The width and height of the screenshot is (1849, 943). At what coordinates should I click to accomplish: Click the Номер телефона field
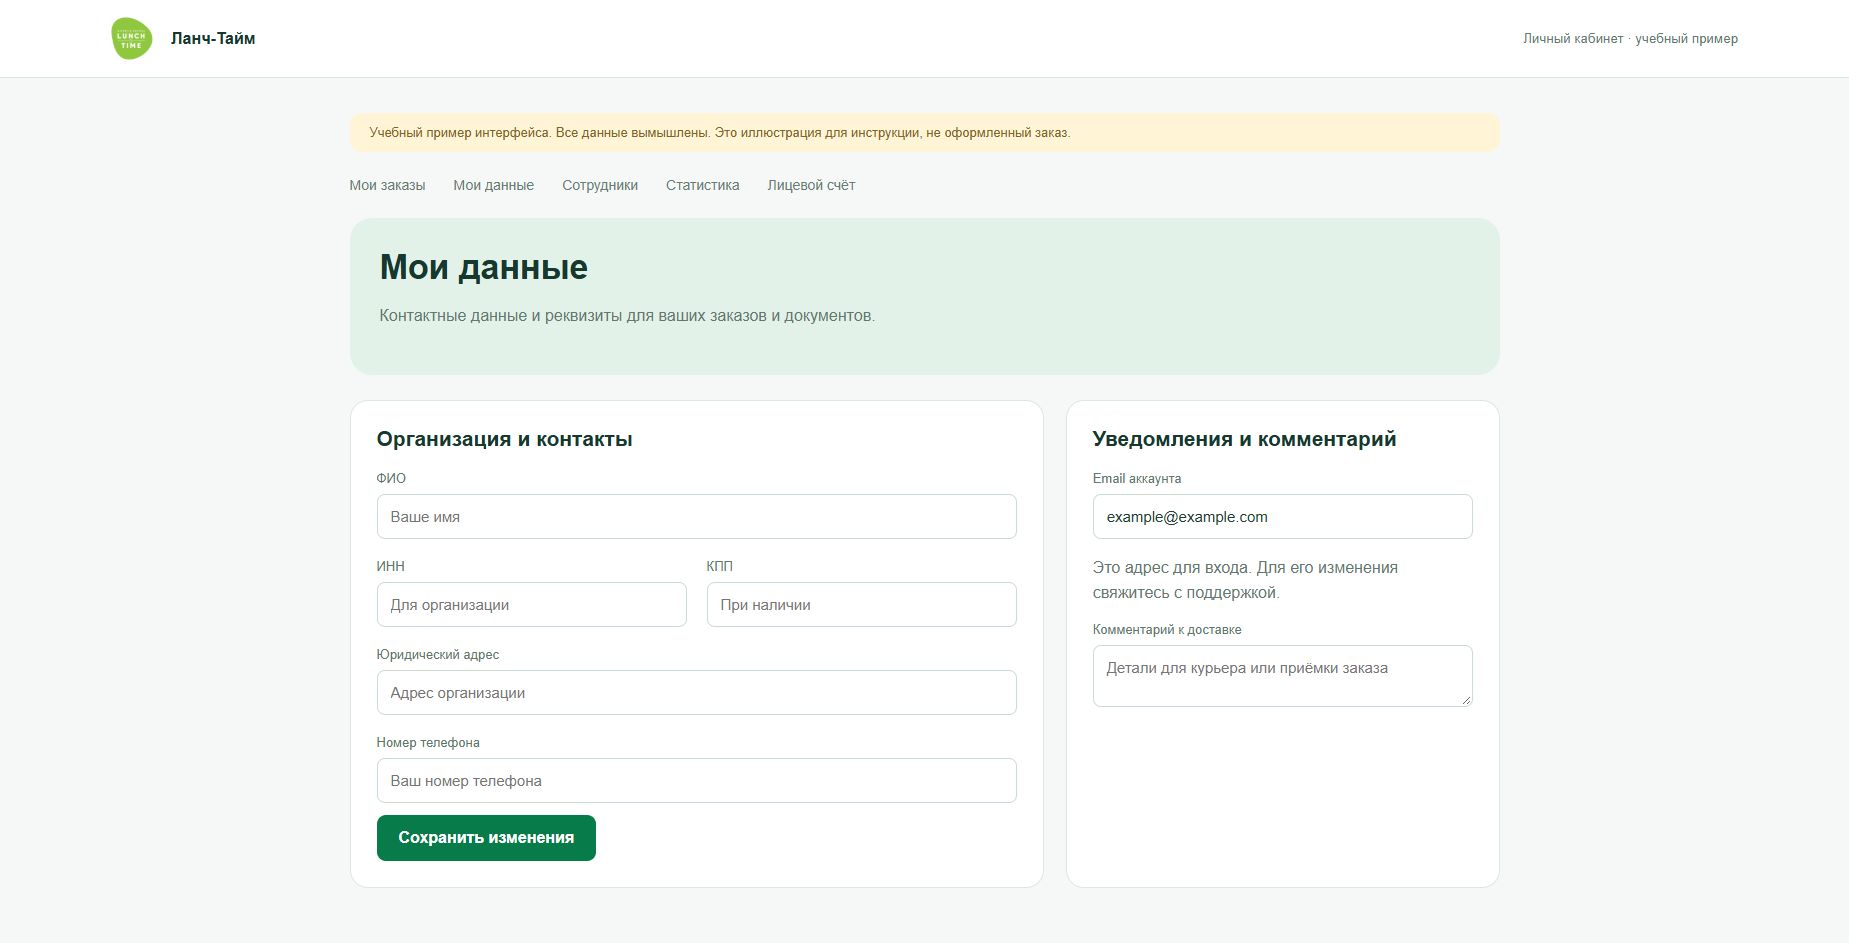pyautogui.click(x=696, y=781)
